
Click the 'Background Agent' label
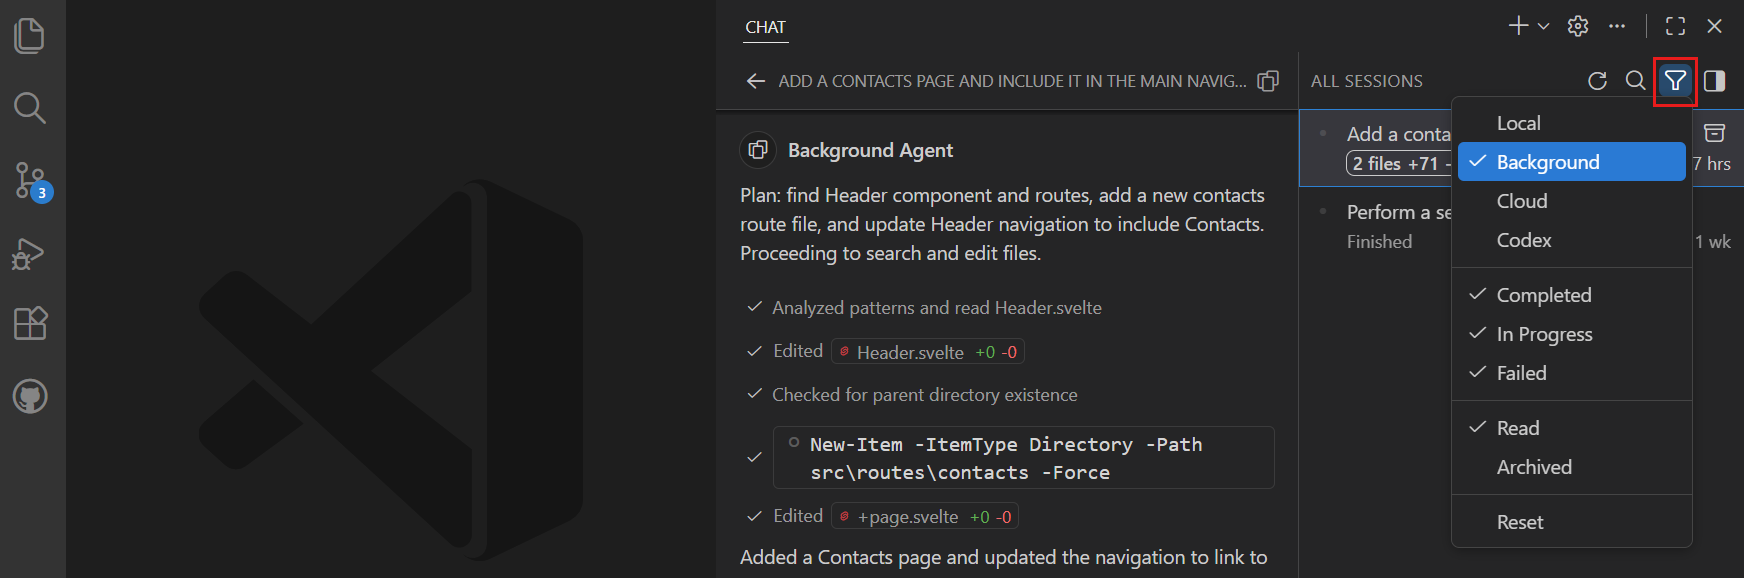pos(870,150)
